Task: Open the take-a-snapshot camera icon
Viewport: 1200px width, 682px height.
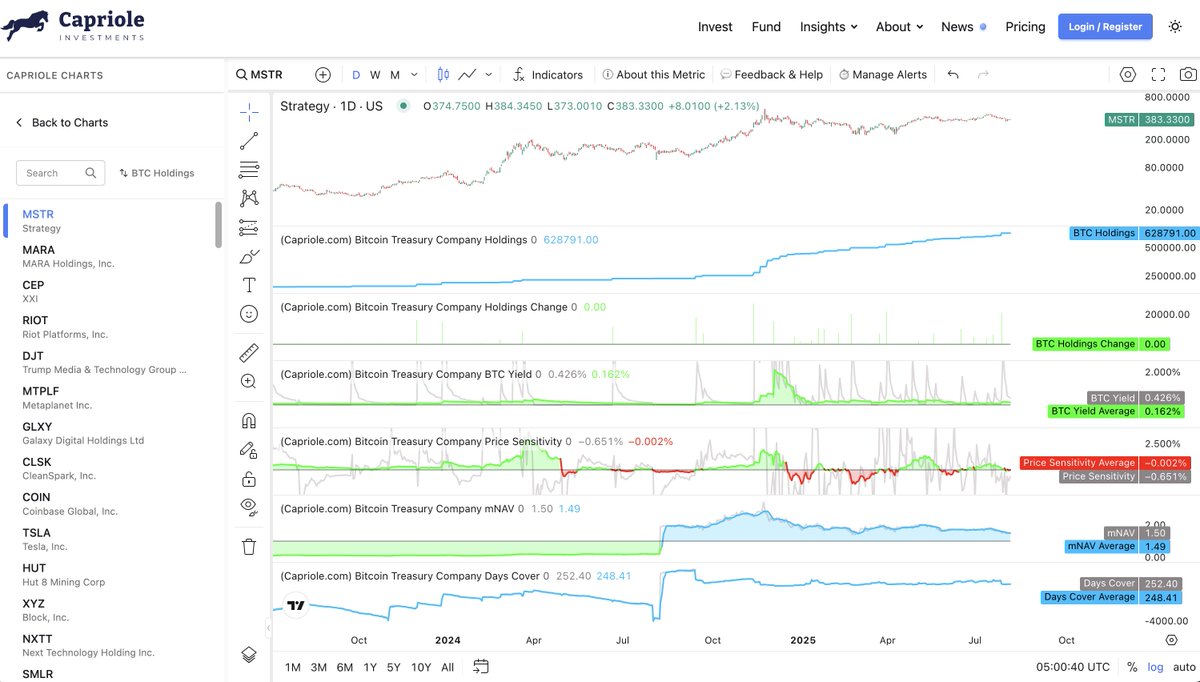Action: coord(1188,74)
